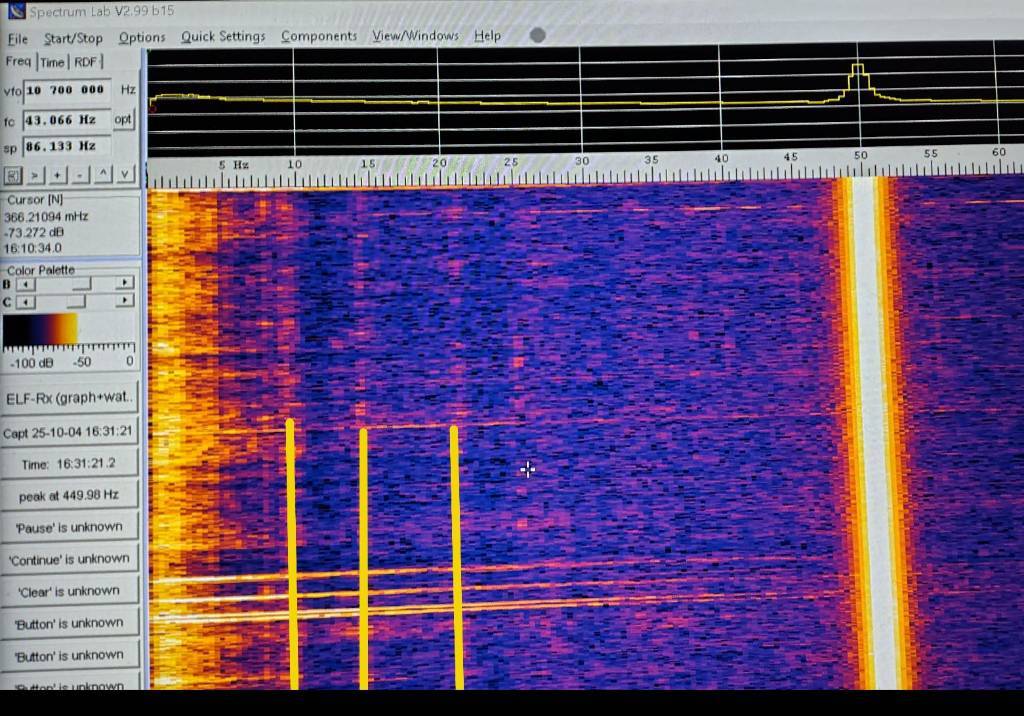
Task: Switch to the Time tab
Action: tap(52, 62)
